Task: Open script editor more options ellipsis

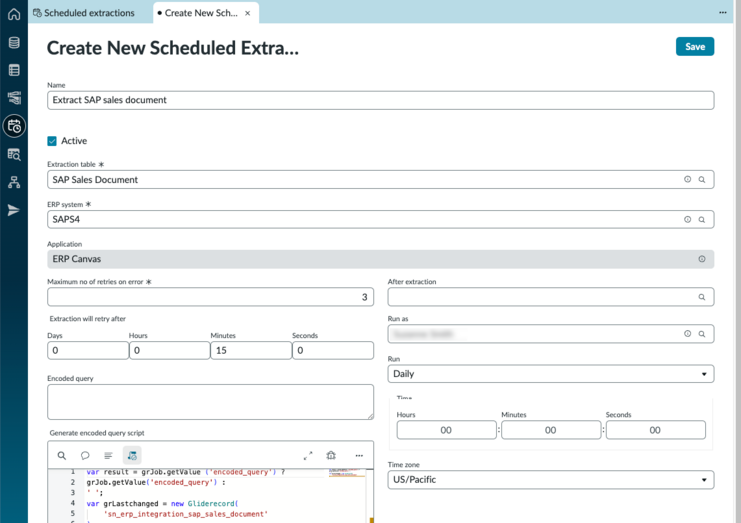Action: pos(359,455)
